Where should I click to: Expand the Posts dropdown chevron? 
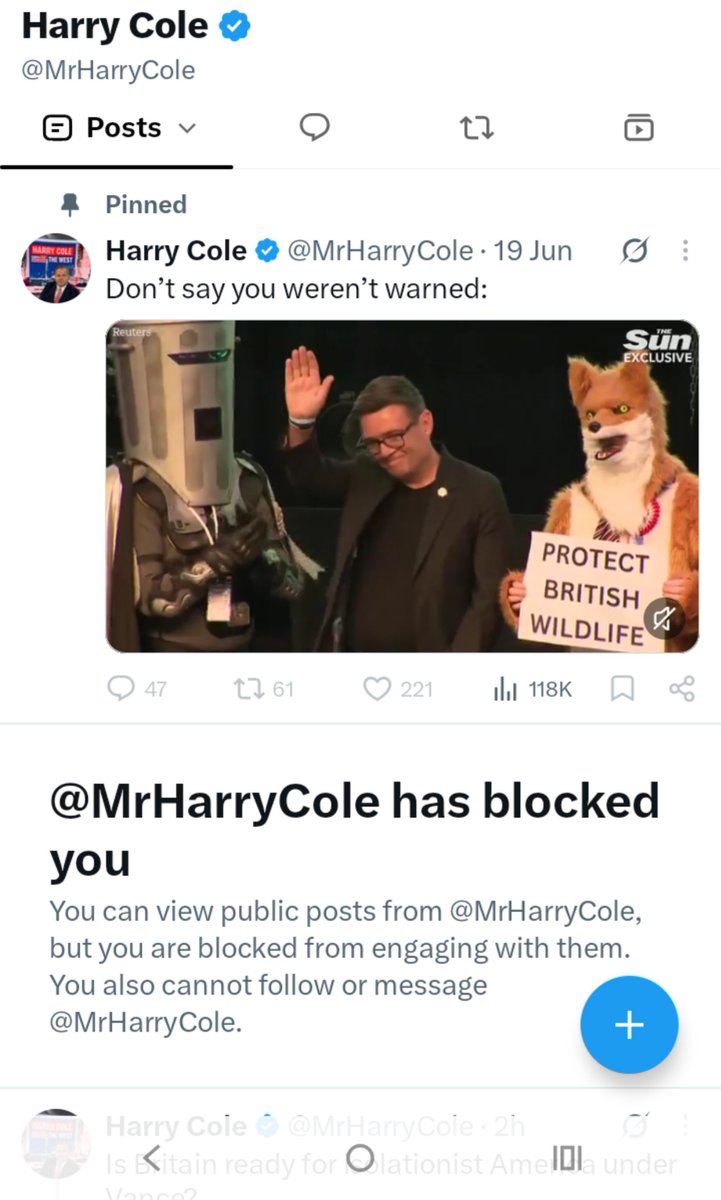coord(187,129)
